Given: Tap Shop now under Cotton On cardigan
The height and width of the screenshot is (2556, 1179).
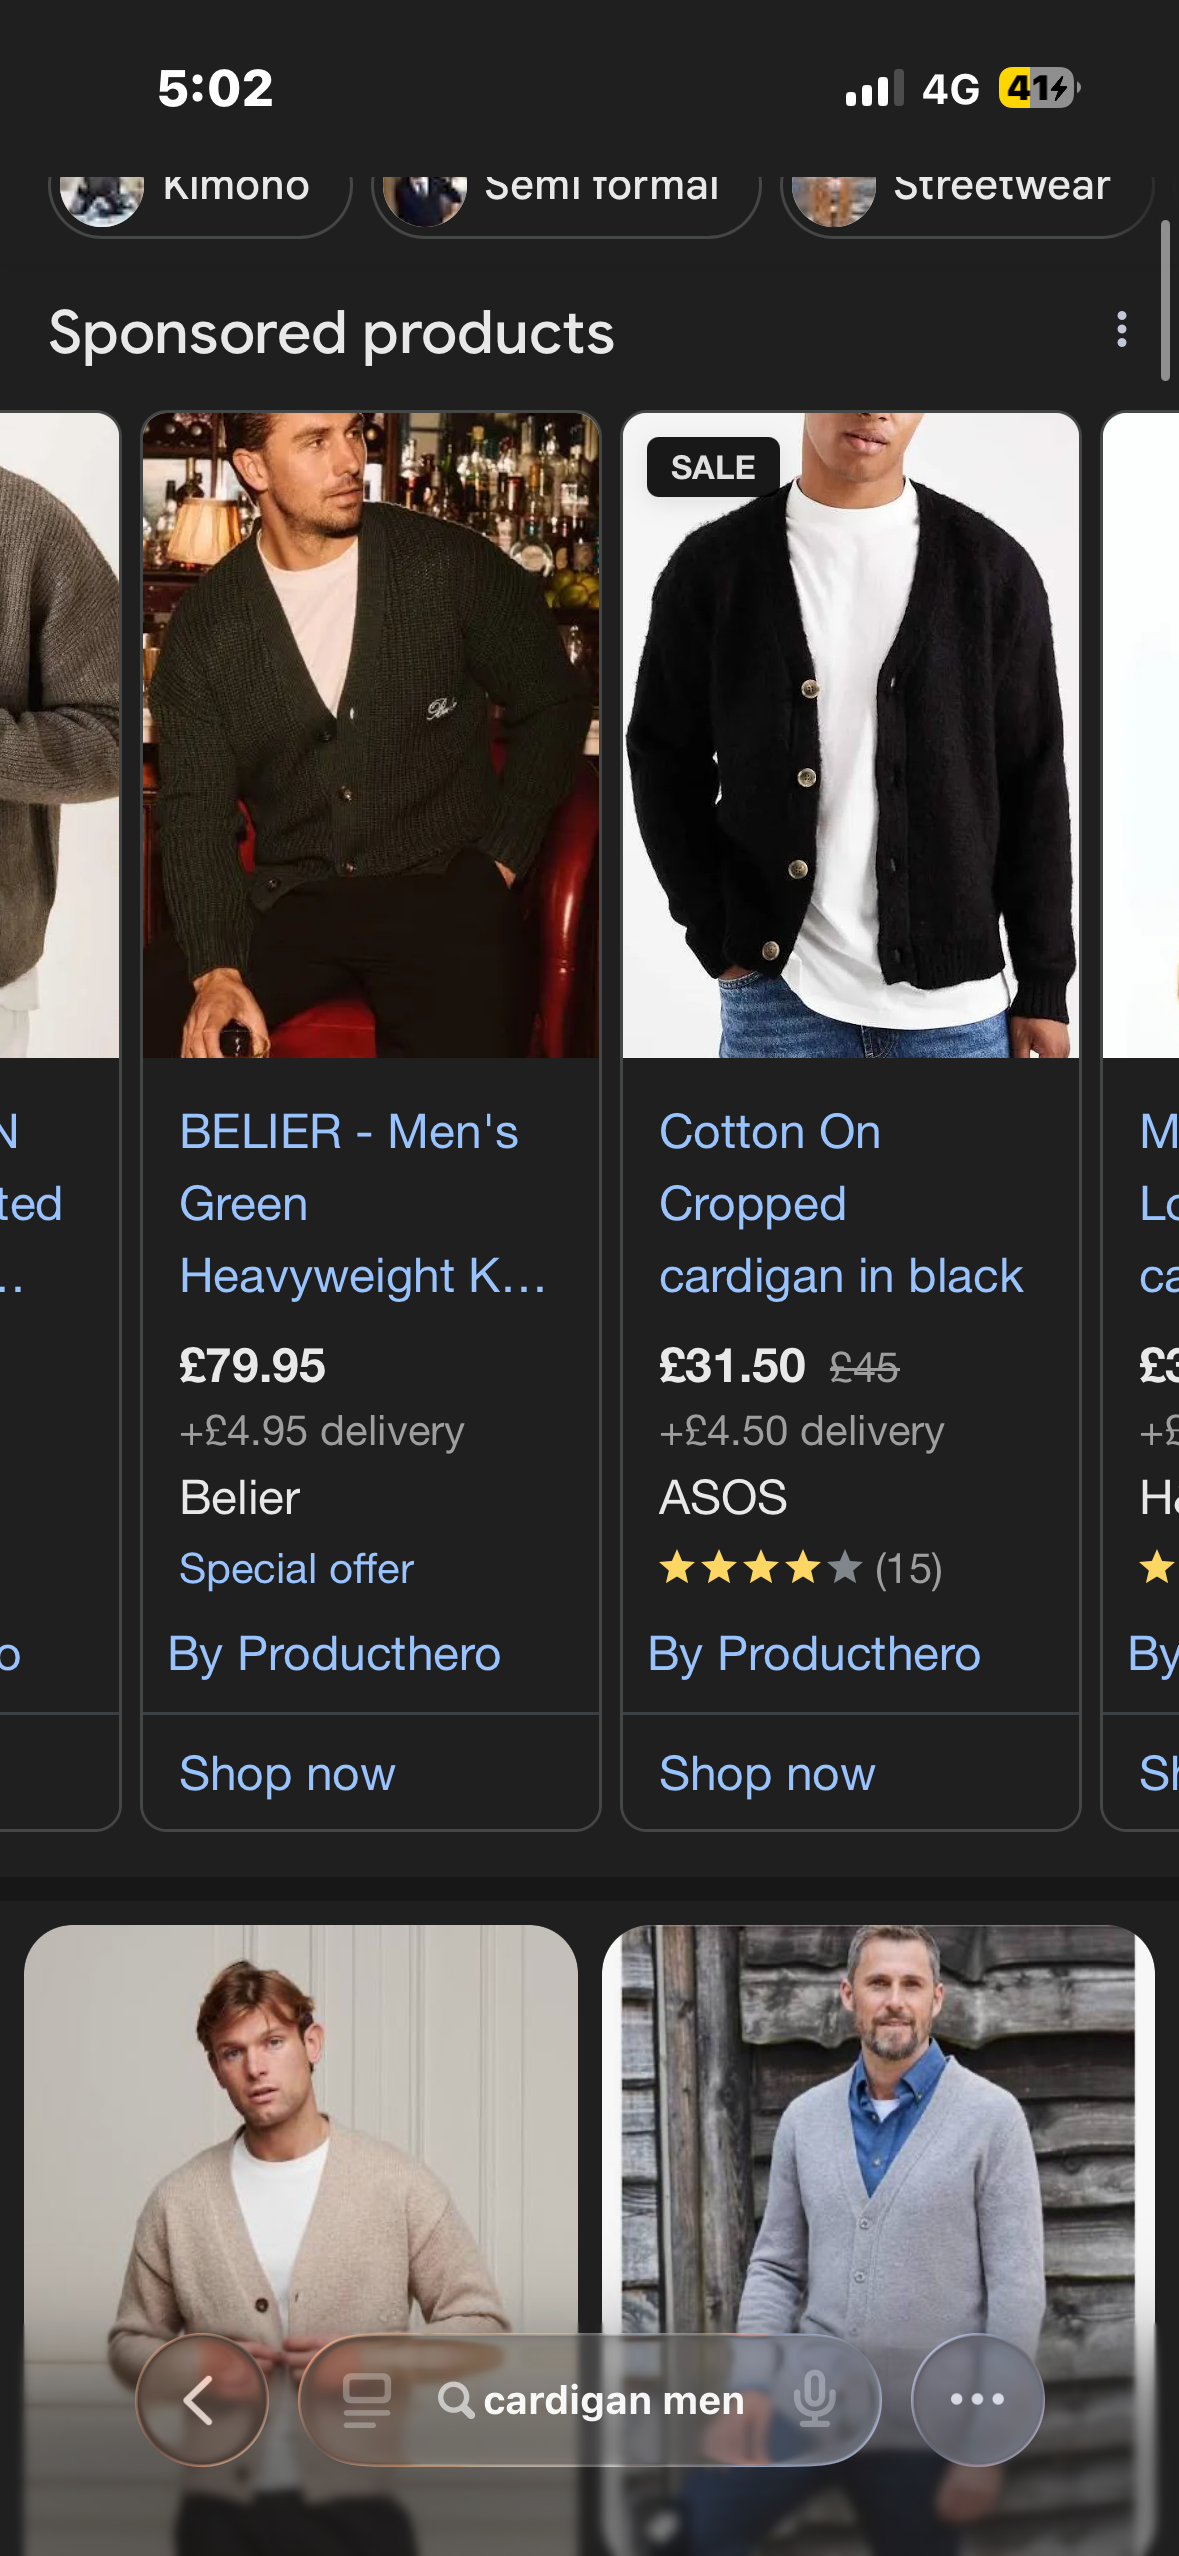Looking at the screenshot, I should pyautogui.click(x=767, y=1774).
